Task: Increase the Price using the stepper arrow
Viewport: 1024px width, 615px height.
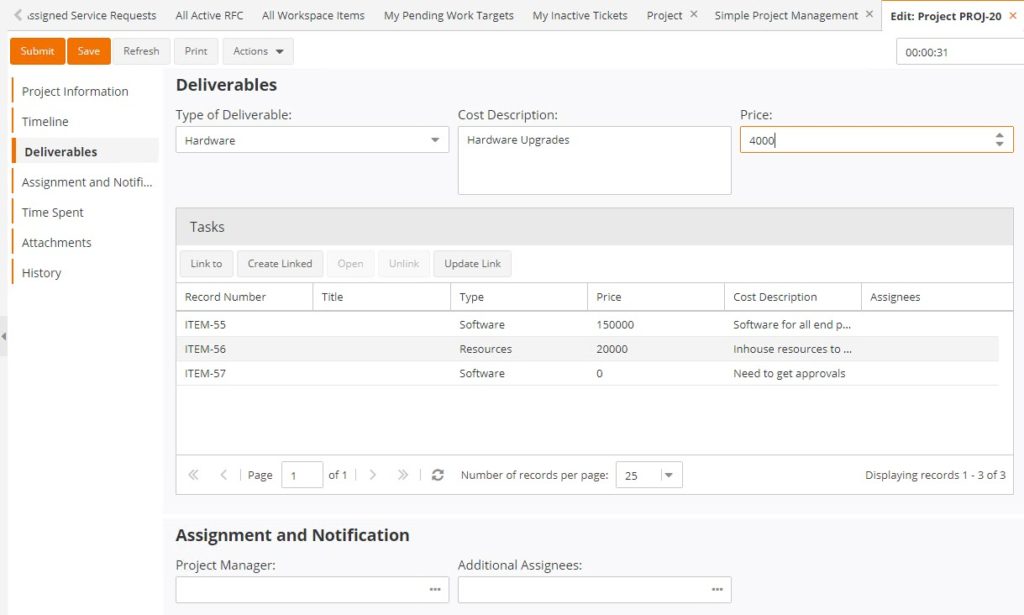Action: coord(999,136)
